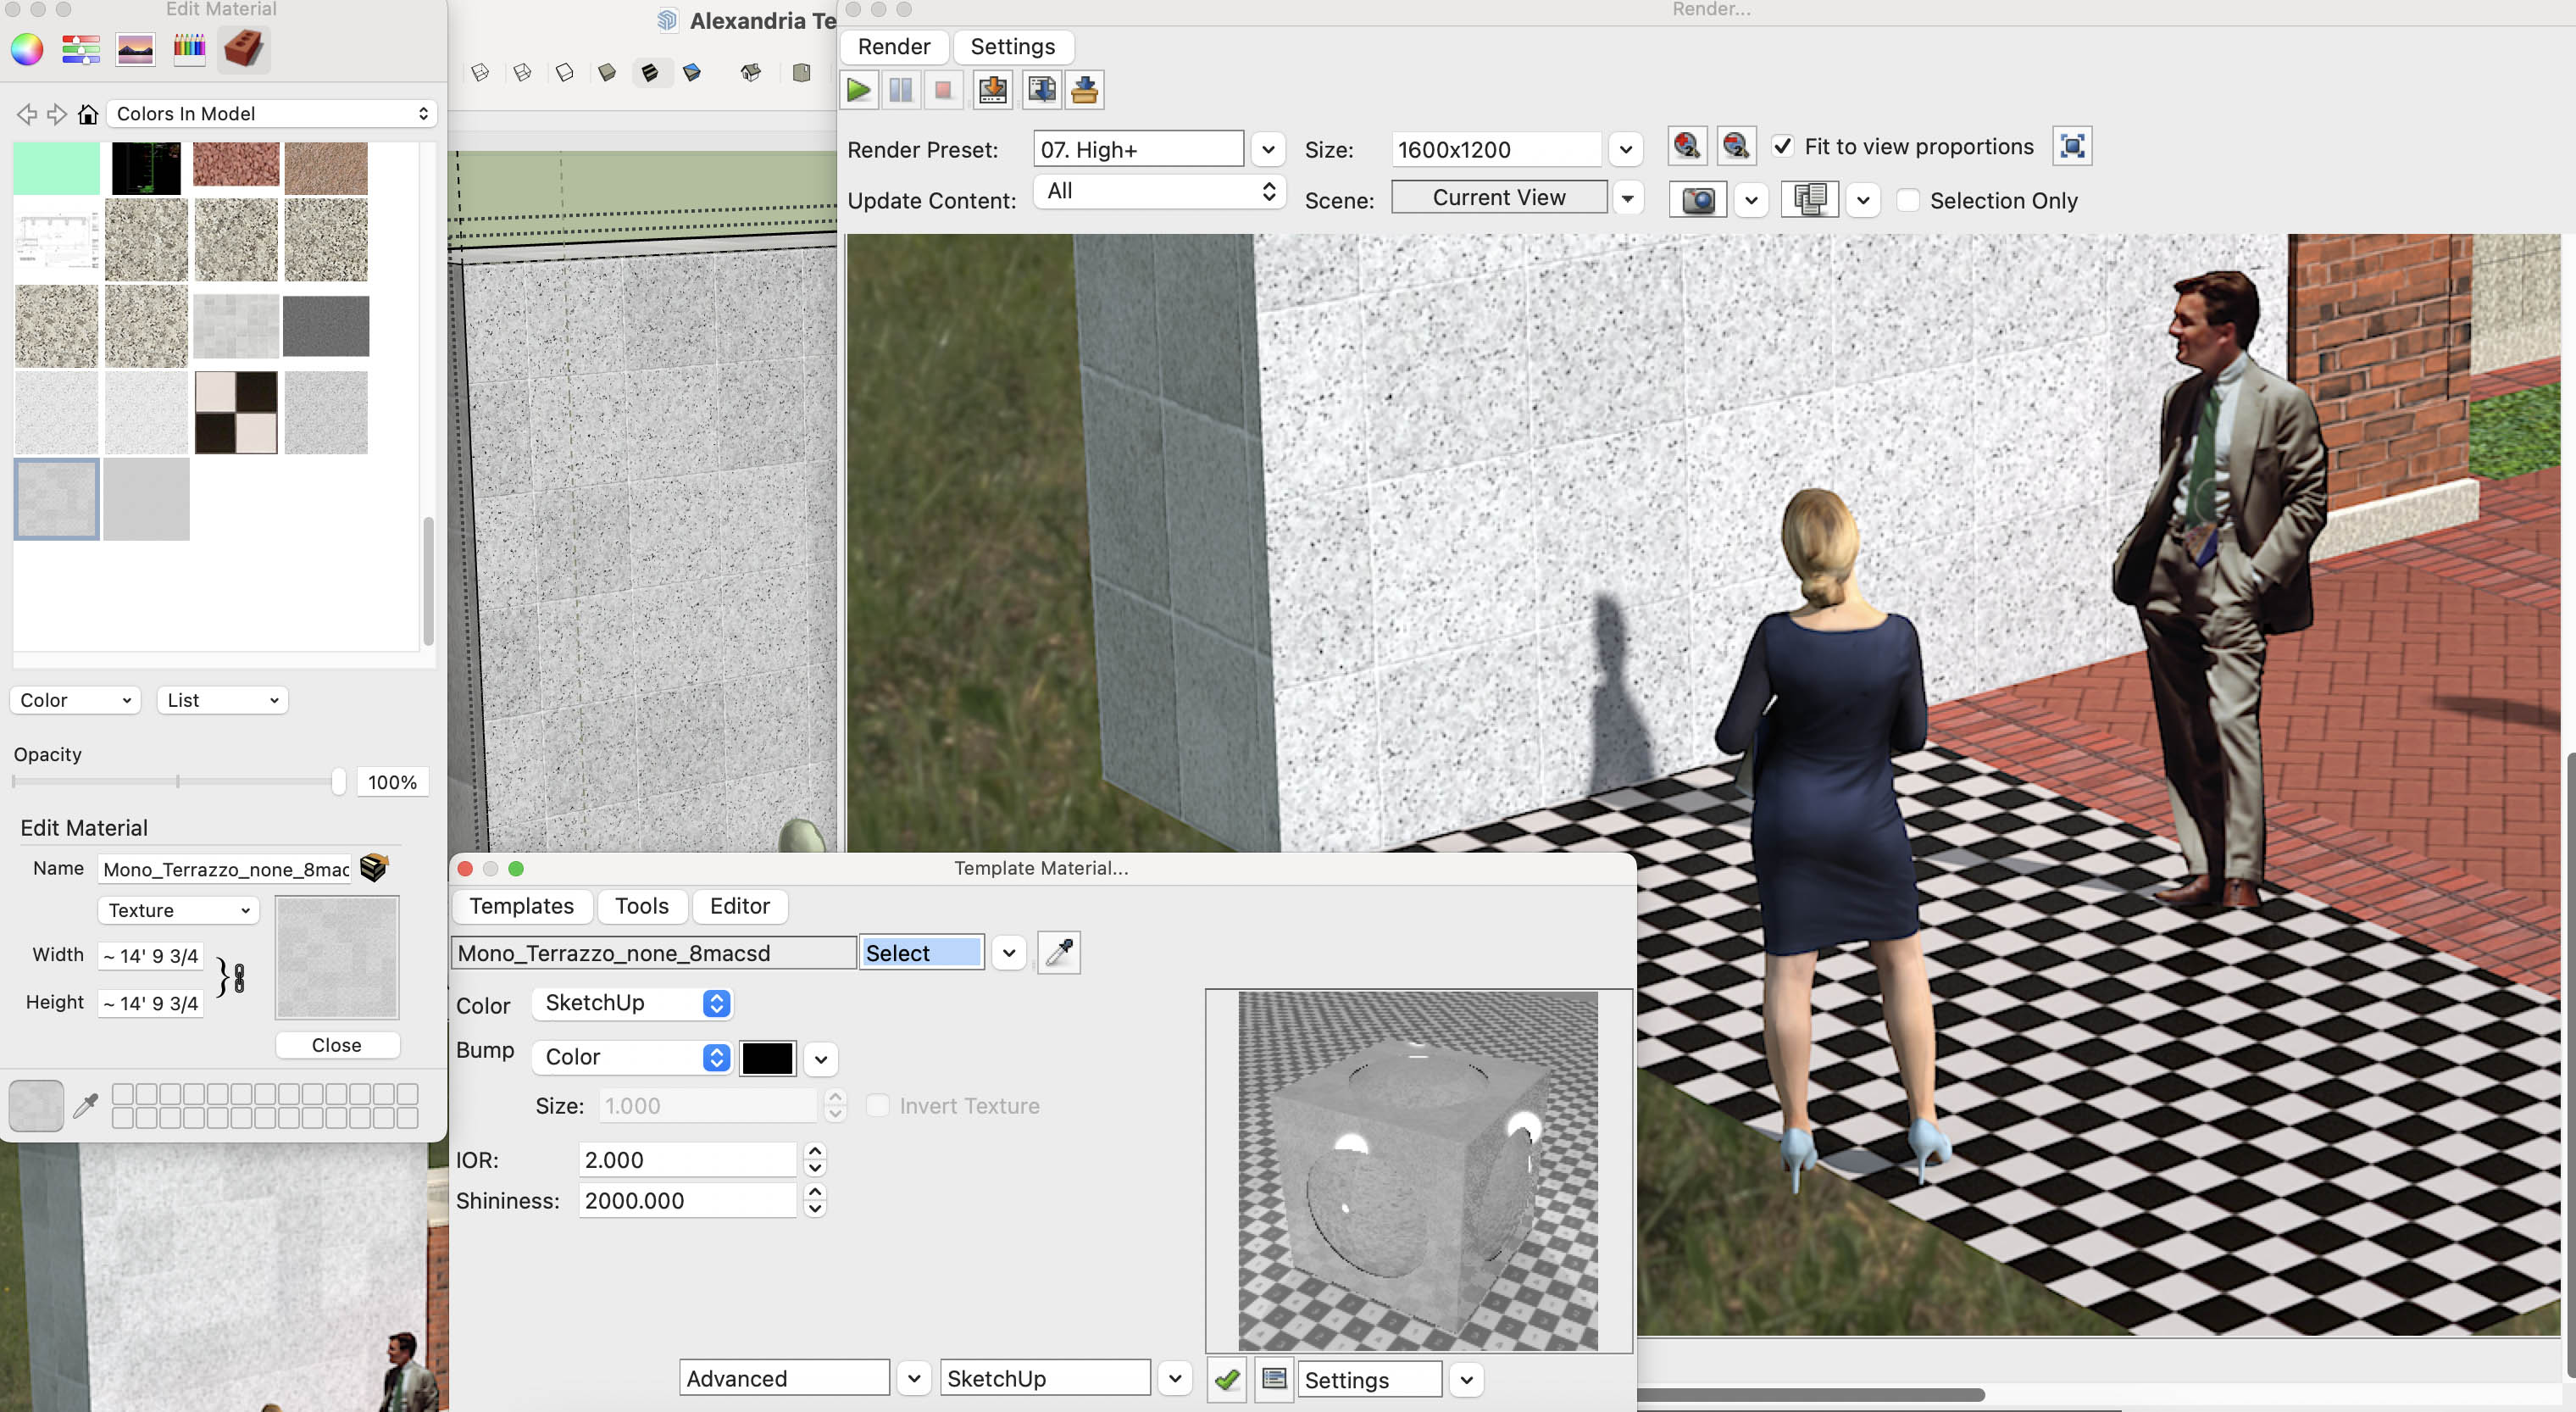
Task: Open the material list panel icon
Action: coord(1275,1380)
